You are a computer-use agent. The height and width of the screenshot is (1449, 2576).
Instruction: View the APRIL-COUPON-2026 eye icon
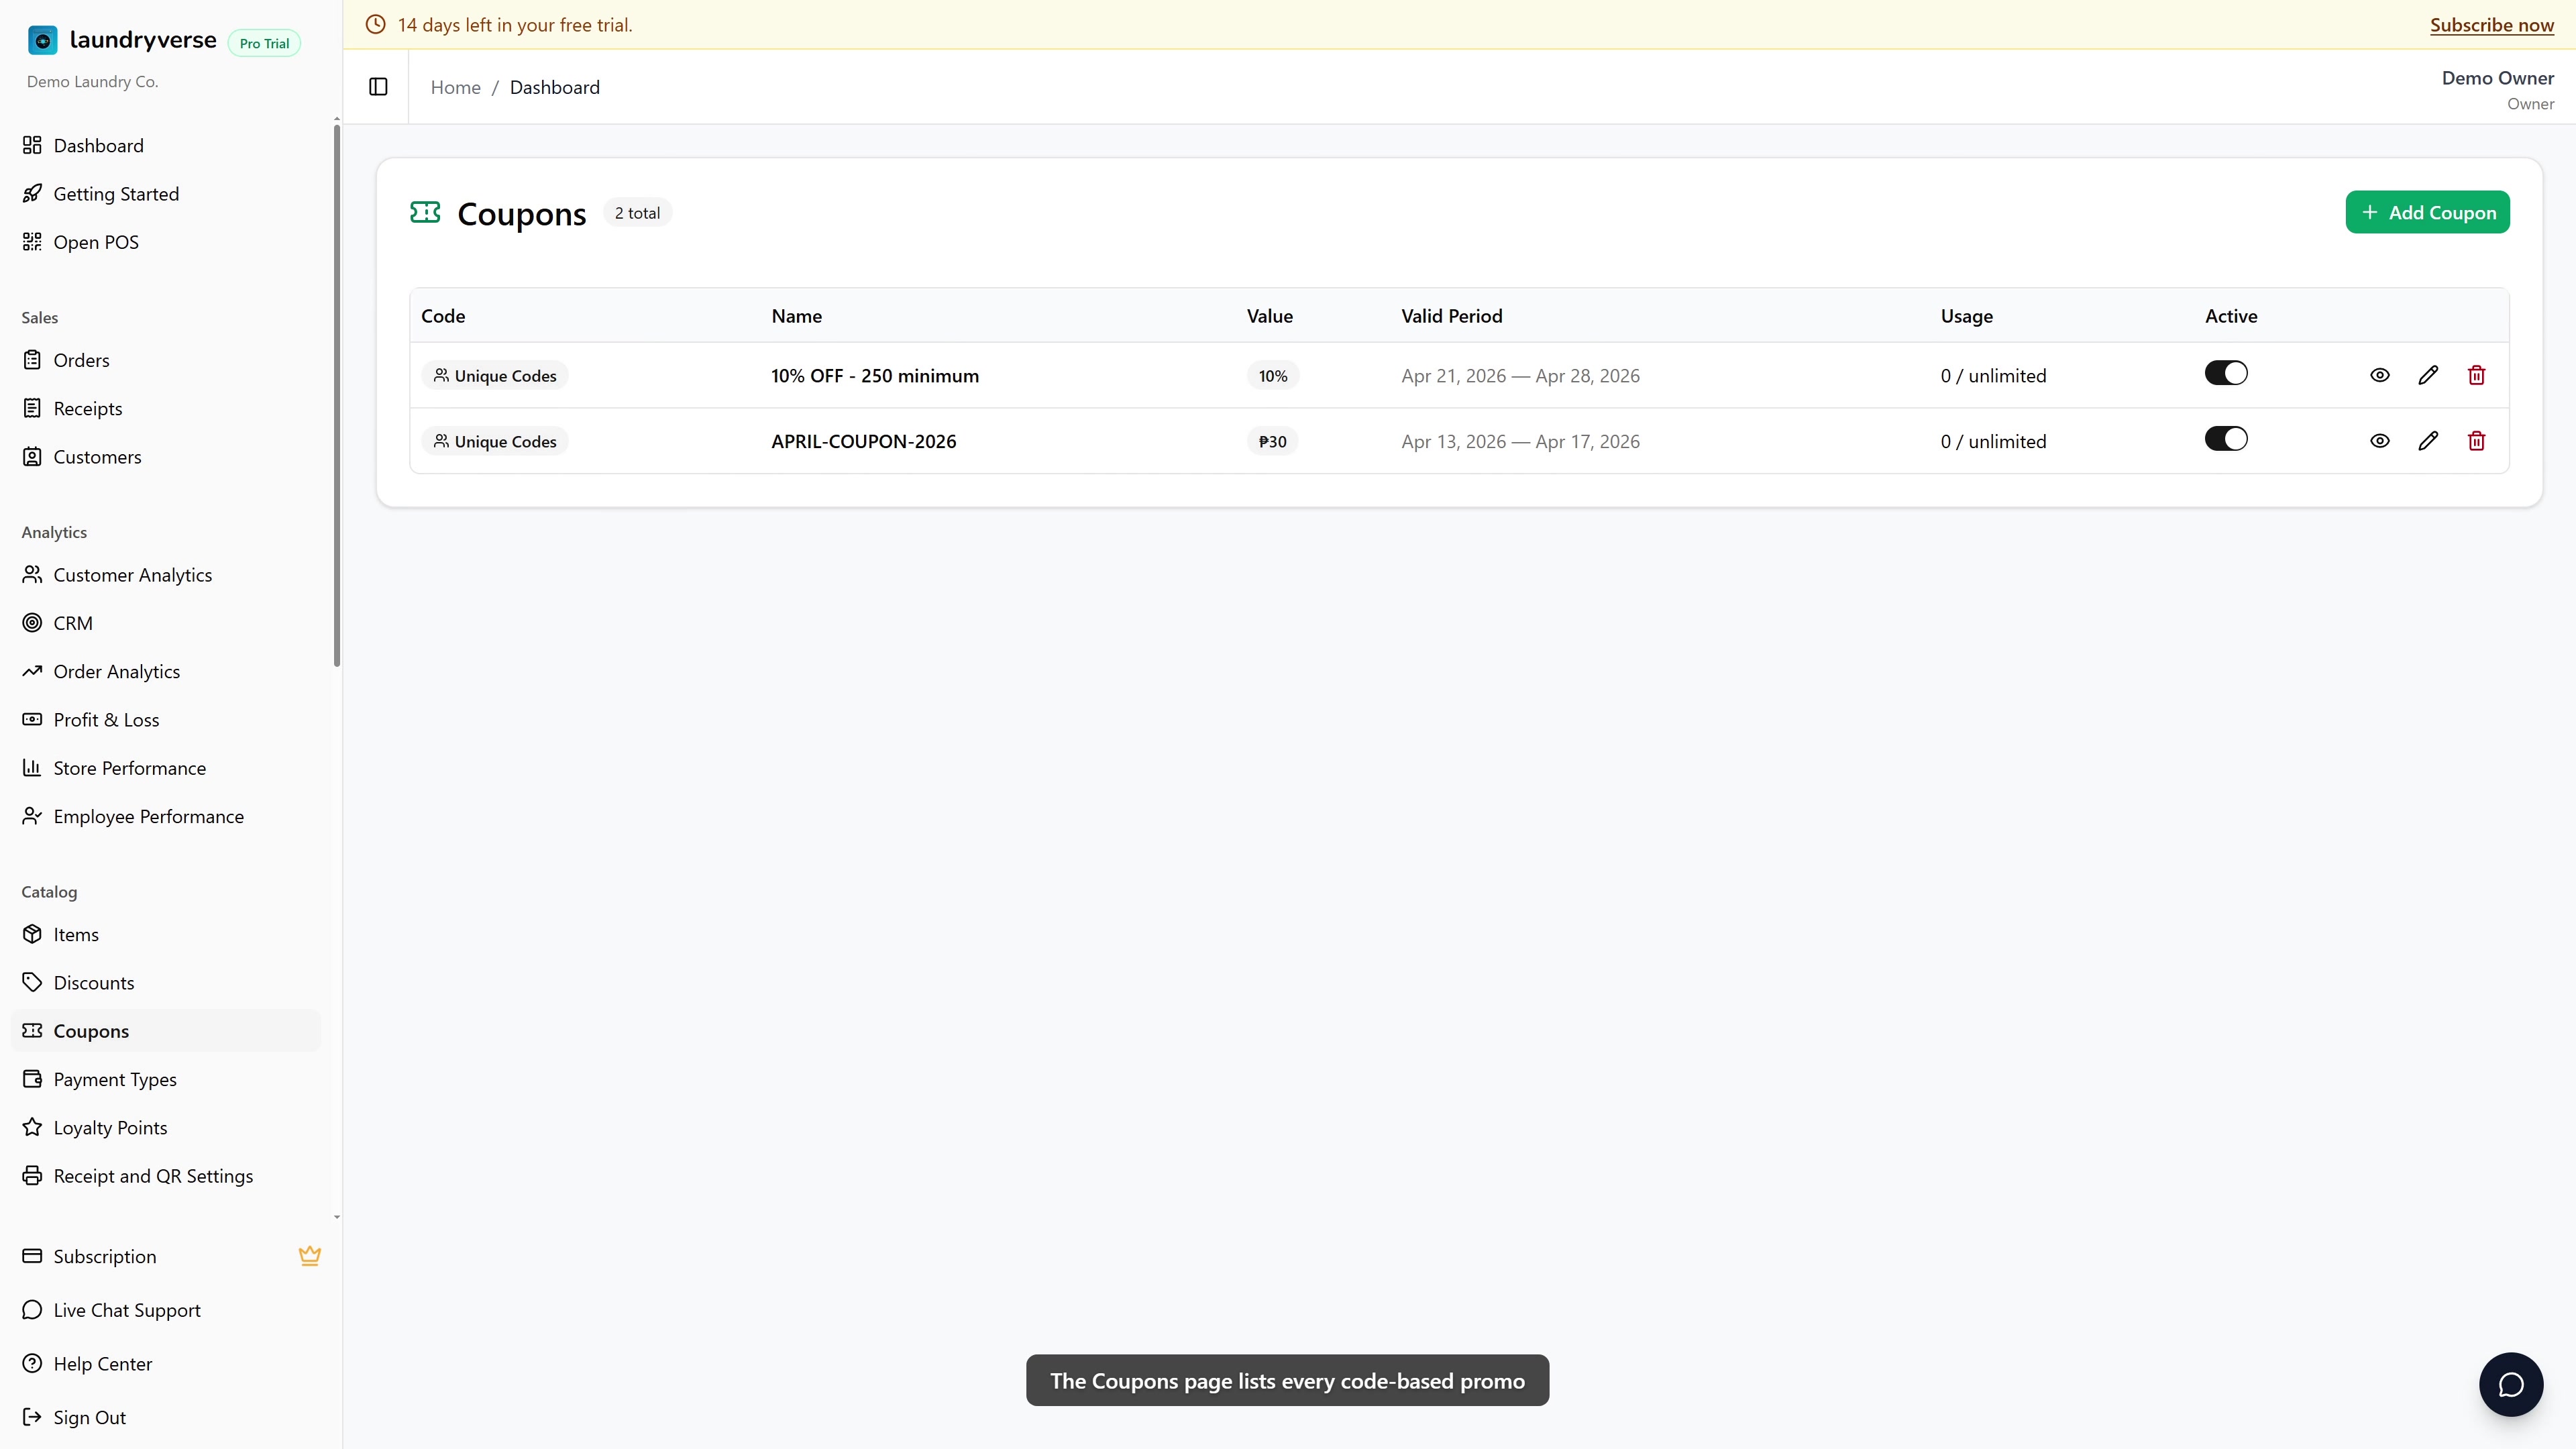click(x=2380, y=441)
